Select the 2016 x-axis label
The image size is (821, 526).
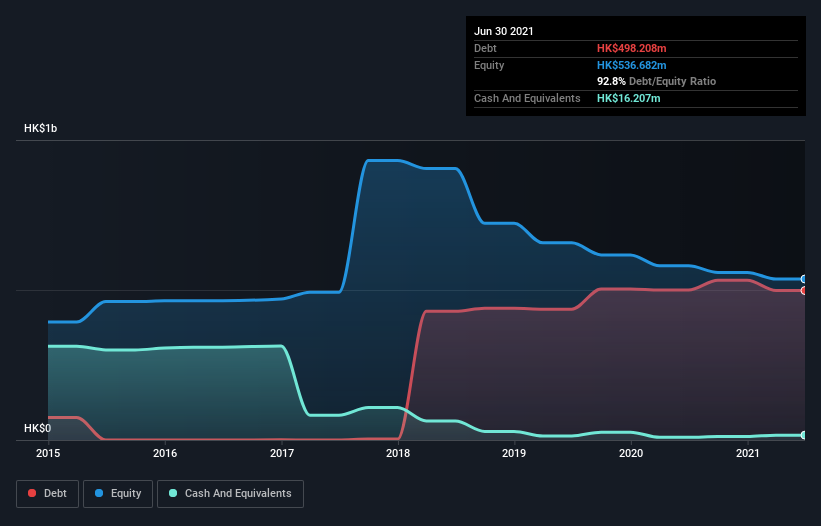(165, 453)
